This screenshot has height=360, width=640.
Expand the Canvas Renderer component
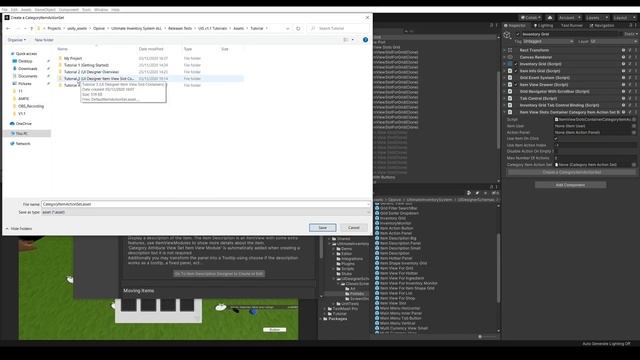[x=504, y=57]
